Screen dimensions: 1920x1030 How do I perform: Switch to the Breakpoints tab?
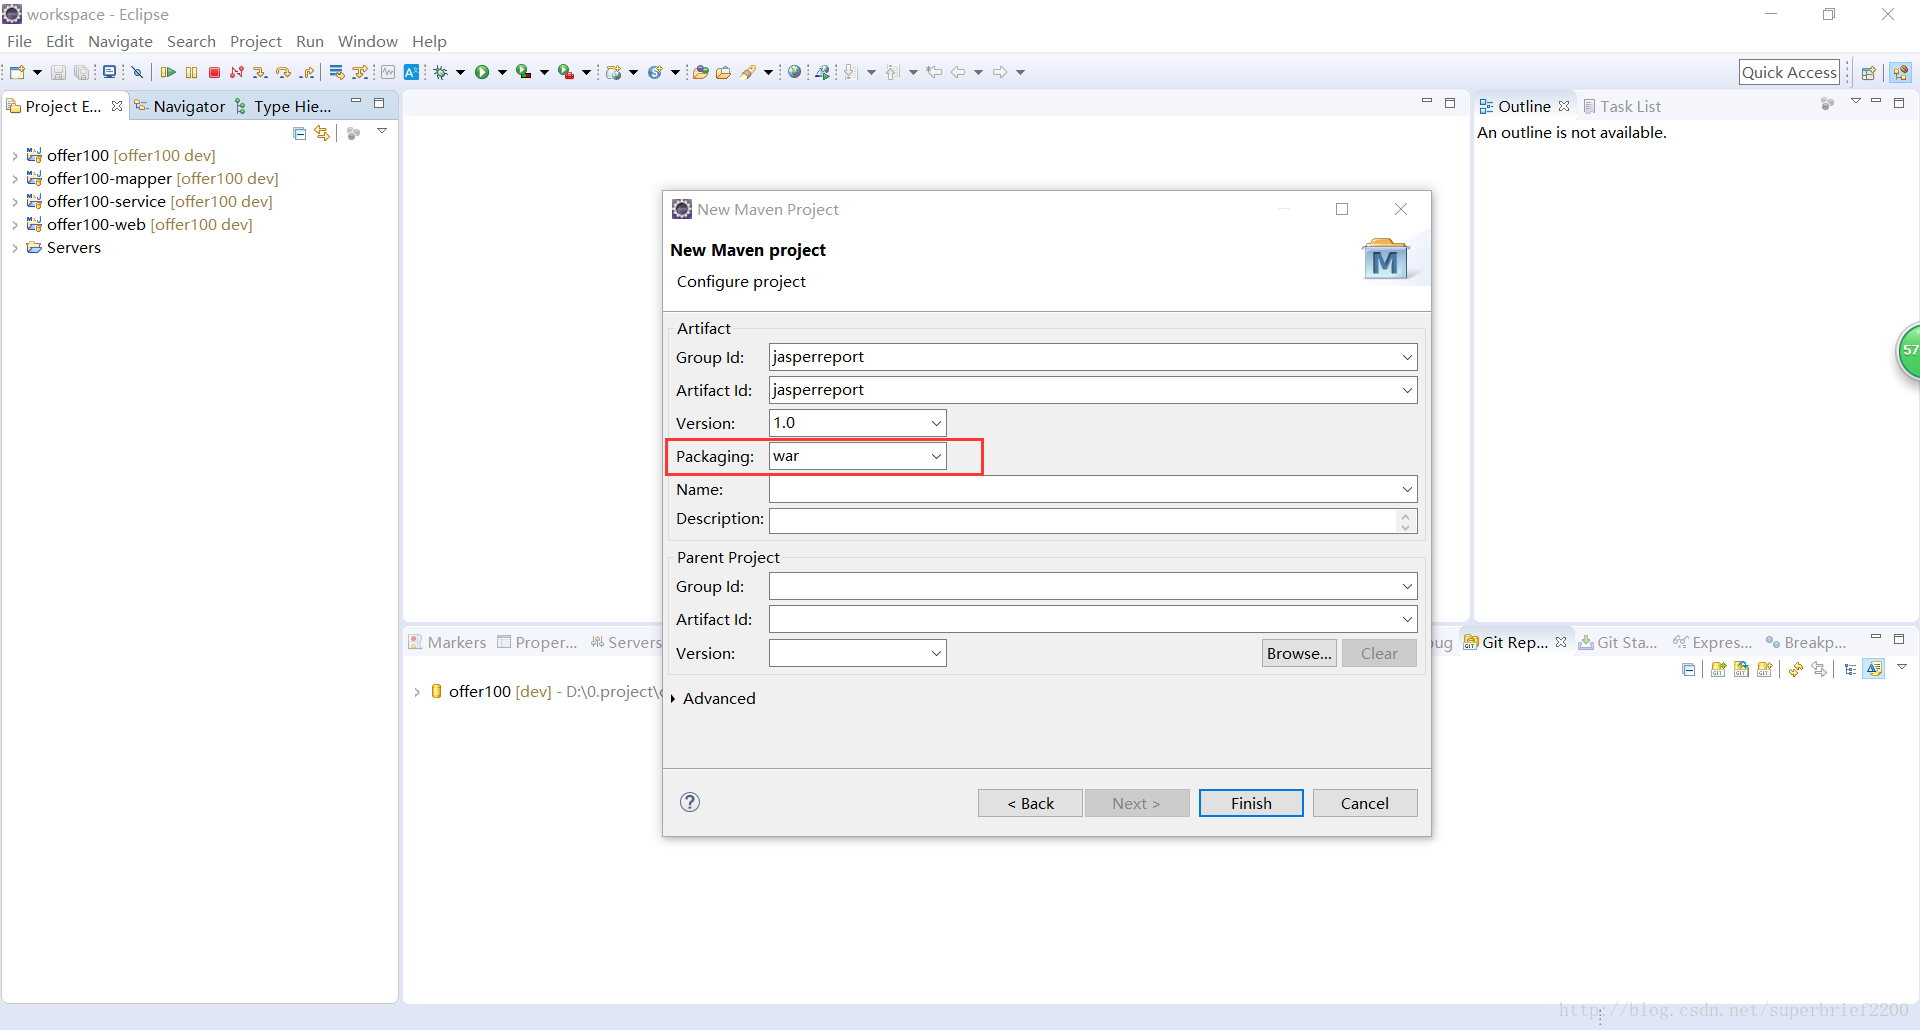pos(1806,642)
